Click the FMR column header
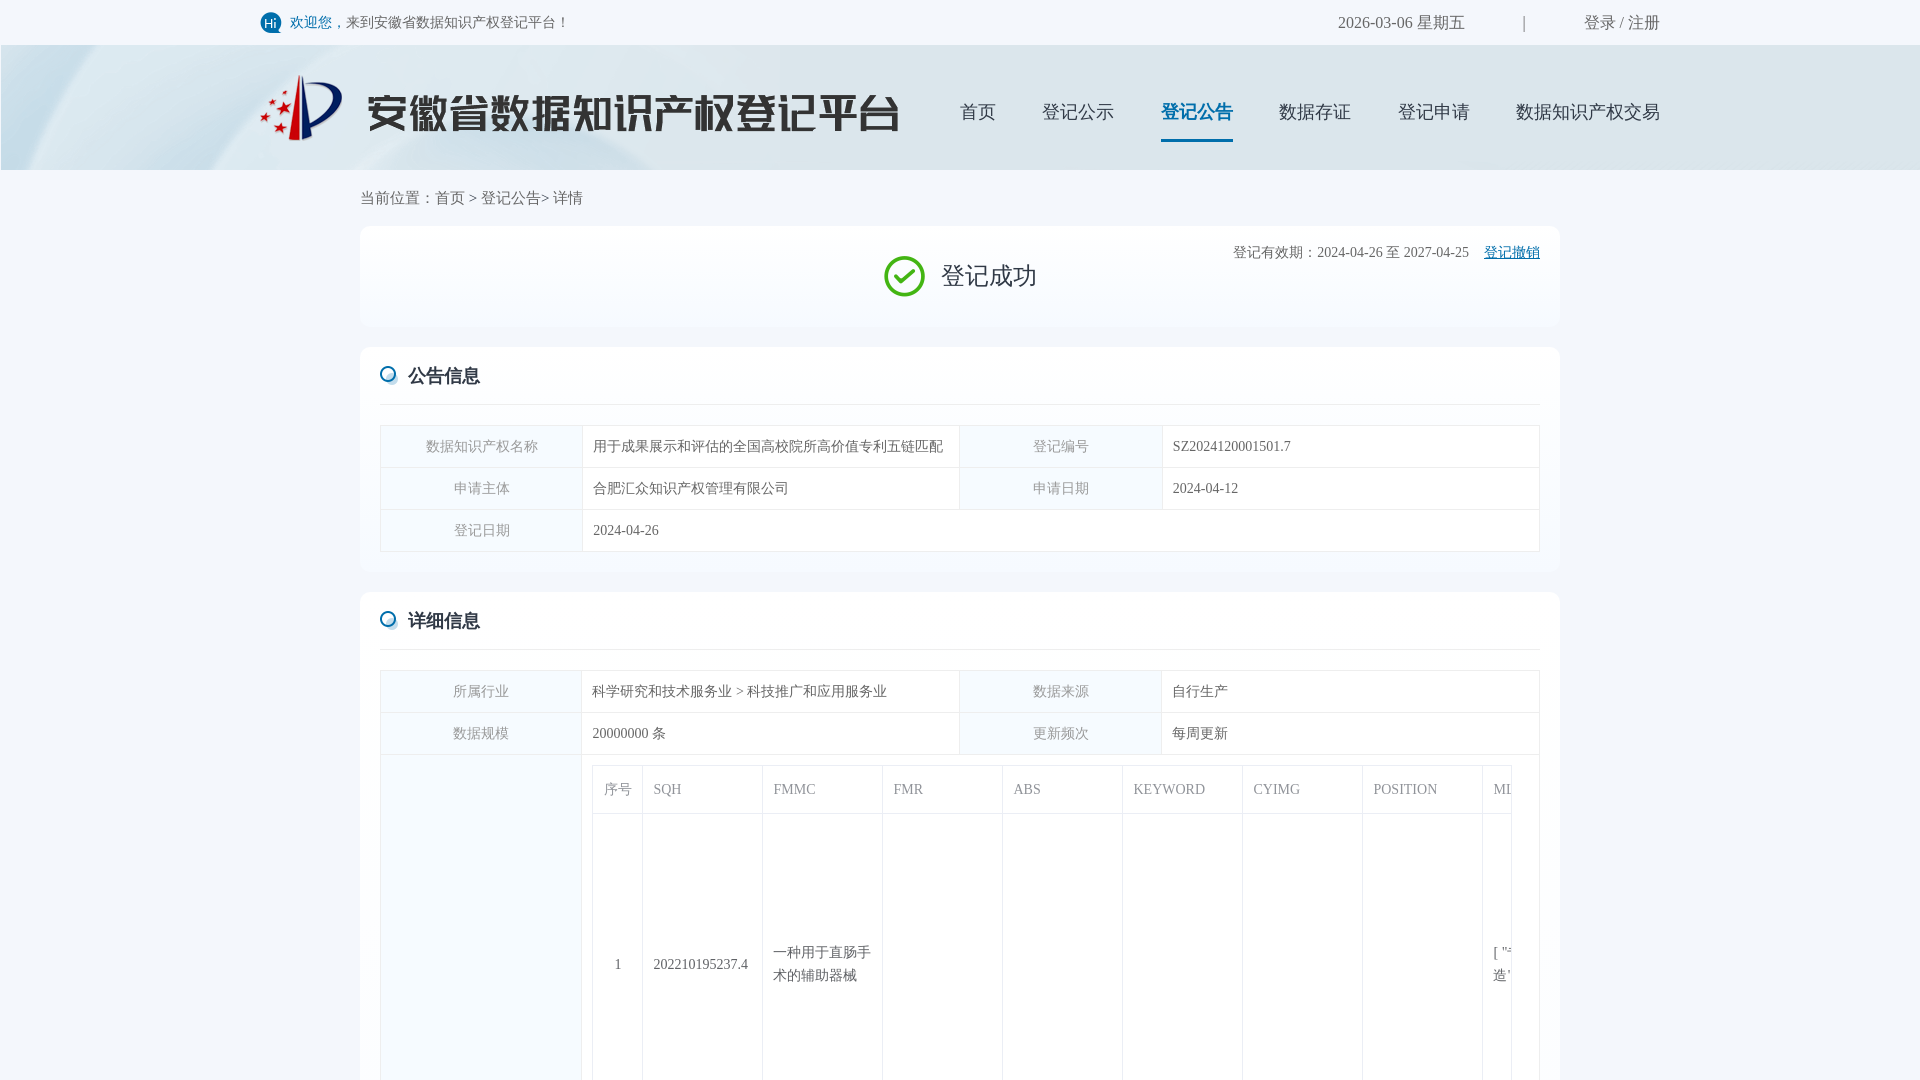 (x=942, y=790)
